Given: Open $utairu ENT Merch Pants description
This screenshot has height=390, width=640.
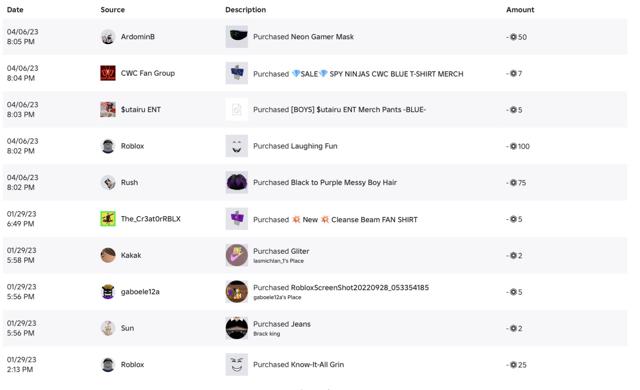Looking at the screenshot, I should [x=339, y=110].
